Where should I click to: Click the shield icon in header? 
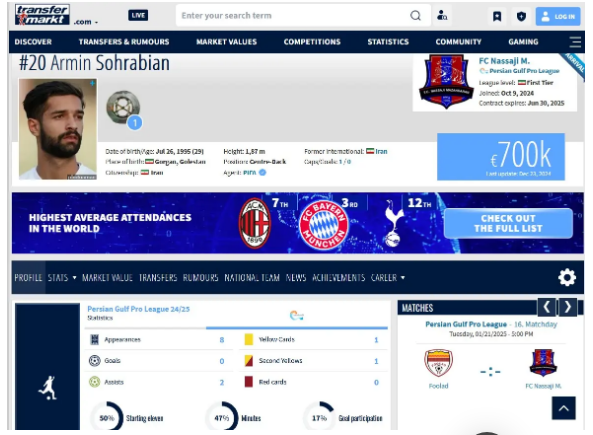(521, 16)
